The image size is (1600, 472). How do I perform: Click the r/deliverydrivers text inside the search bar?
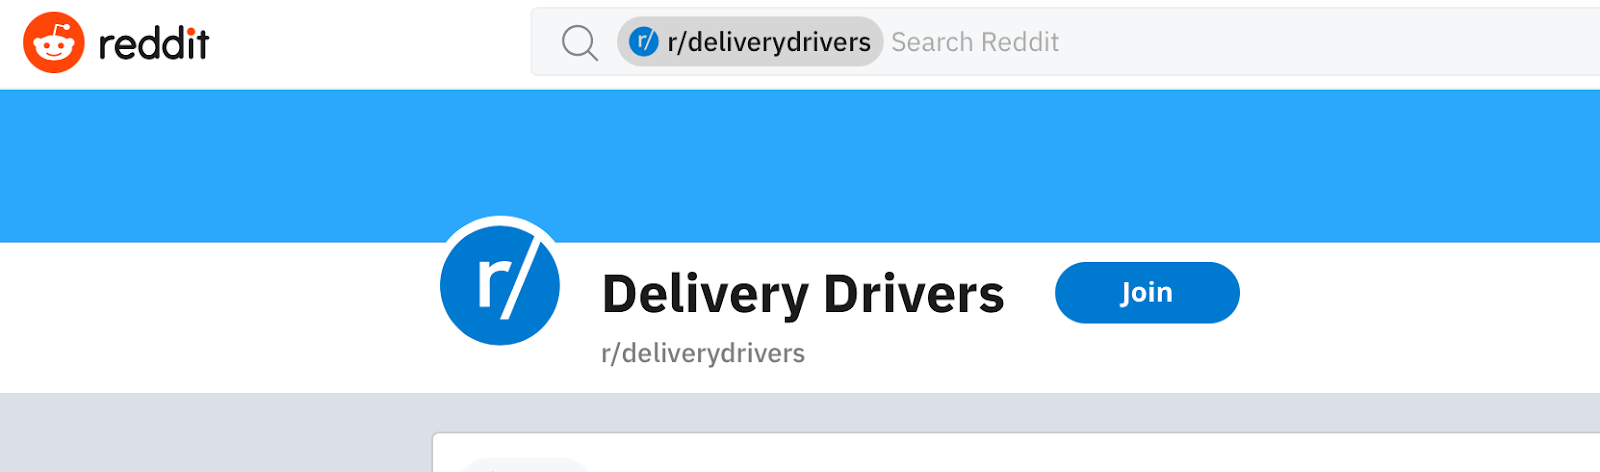pyautogui.click(x=769, y=42)
